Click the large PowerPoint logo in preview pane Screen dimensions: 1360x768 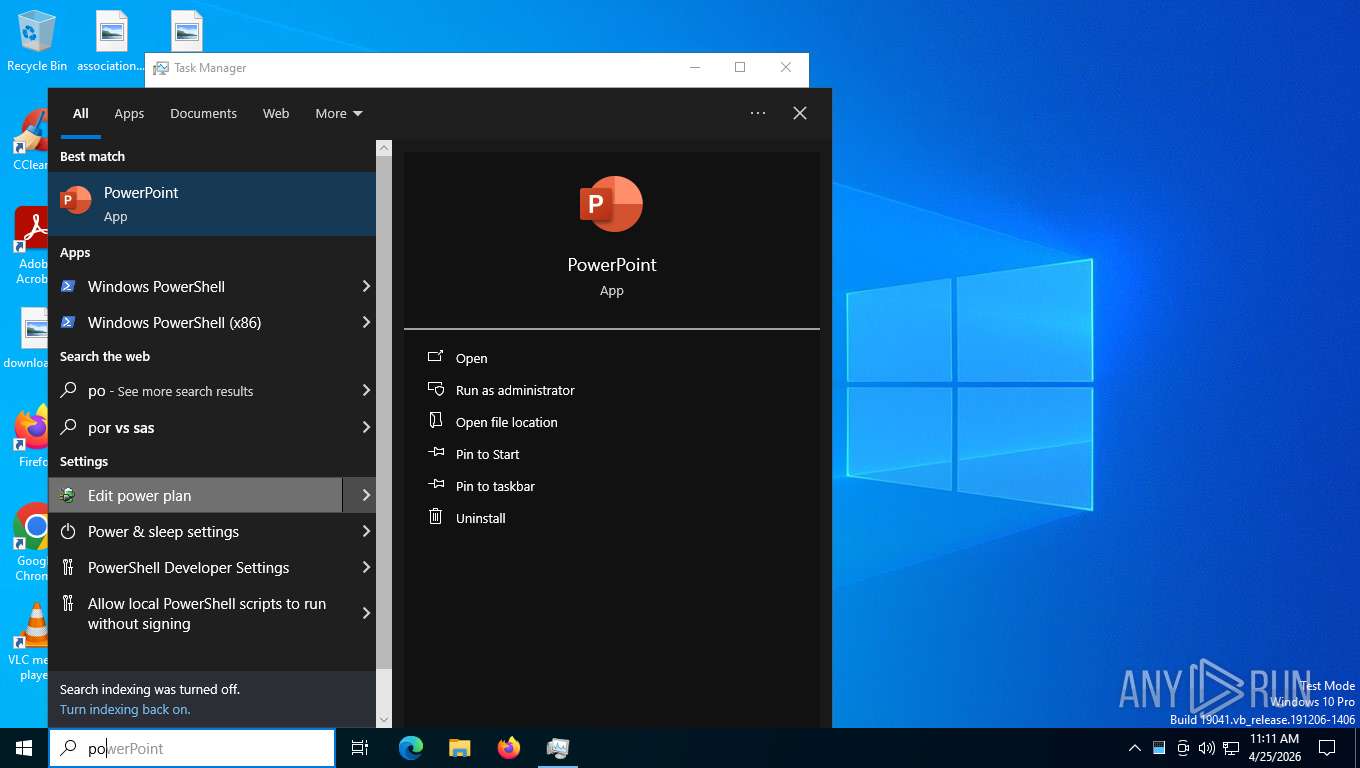coord(611,204)
